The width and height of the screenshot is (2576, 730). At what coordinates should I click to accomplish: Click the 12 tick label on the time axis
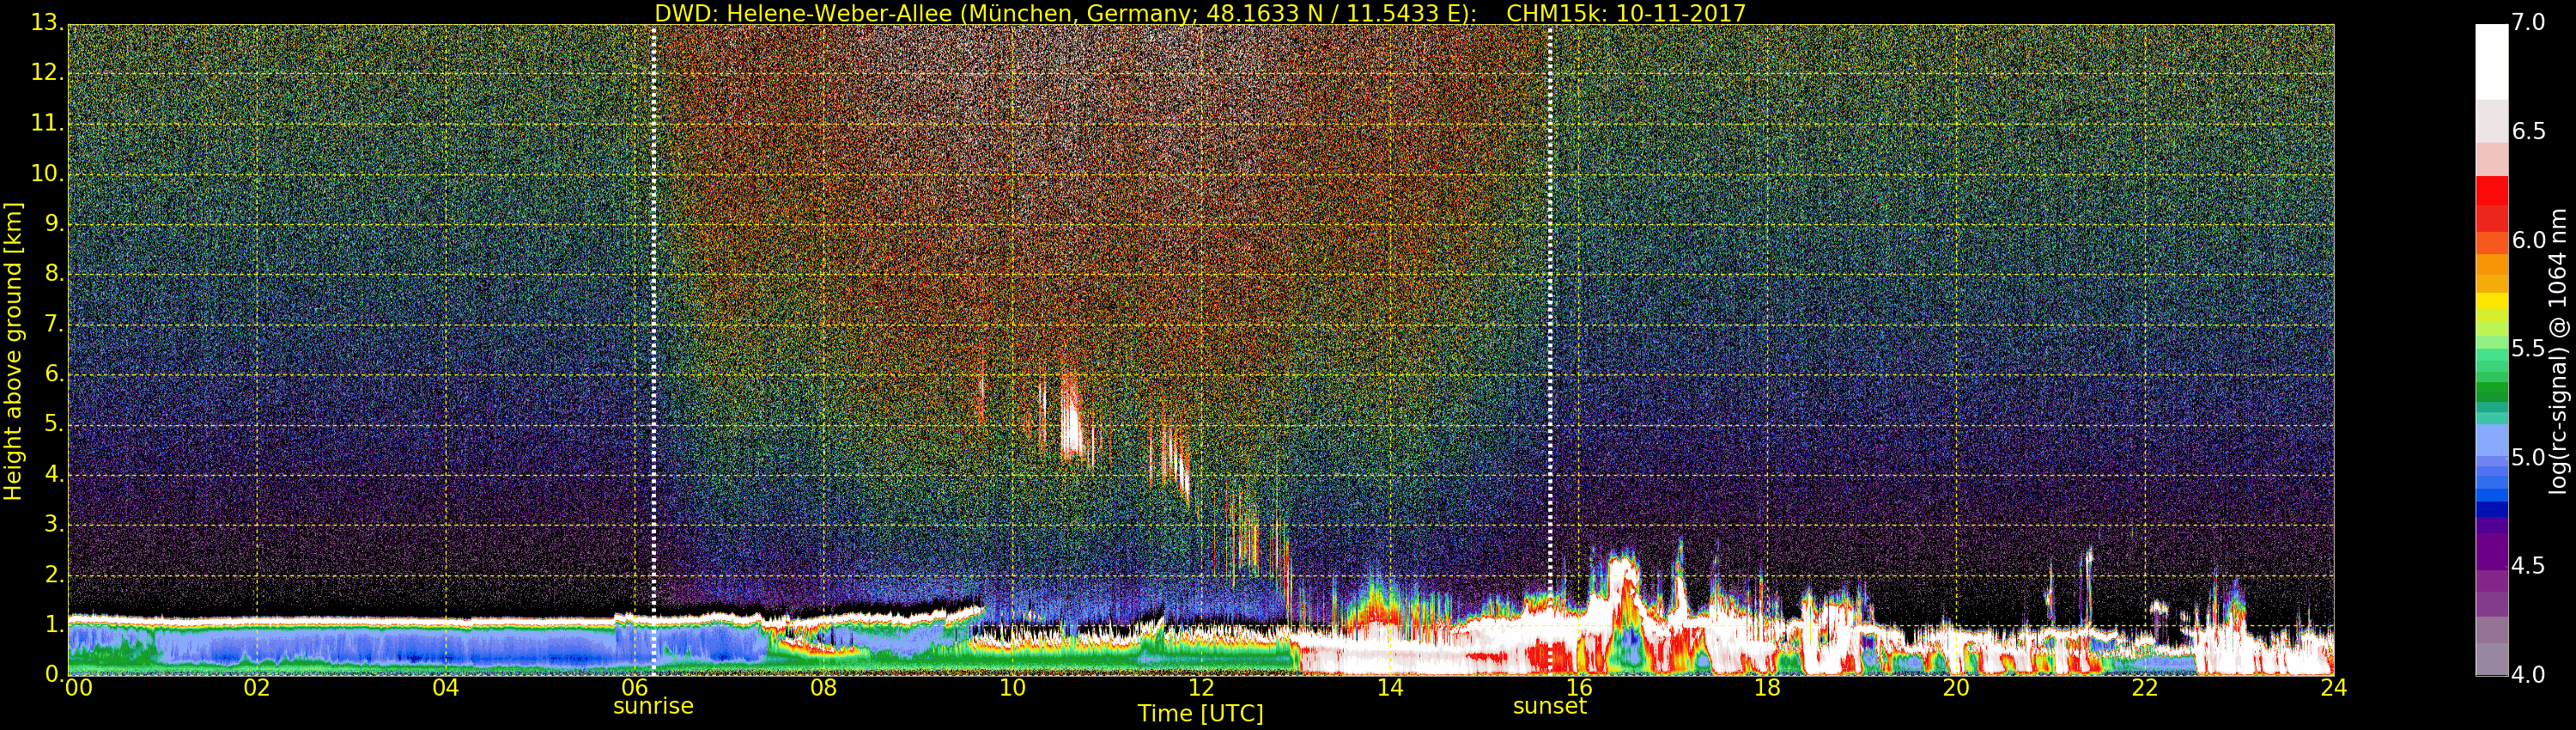pos(1201,688)
